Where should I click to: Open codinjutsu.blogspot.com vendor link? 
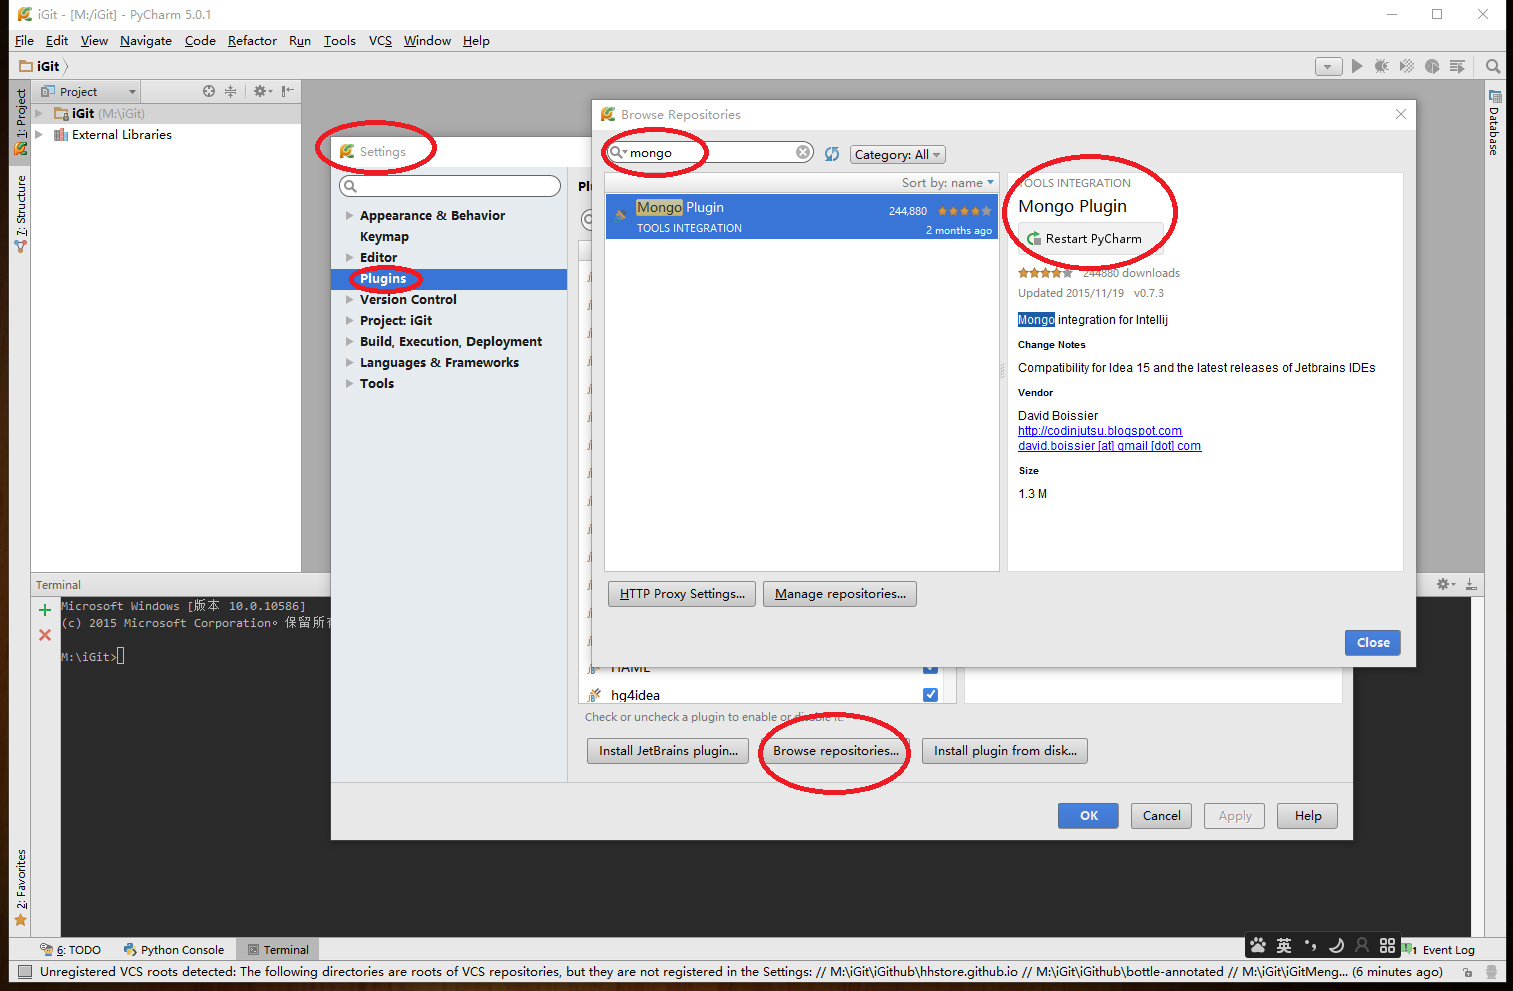coord(1100,431)
